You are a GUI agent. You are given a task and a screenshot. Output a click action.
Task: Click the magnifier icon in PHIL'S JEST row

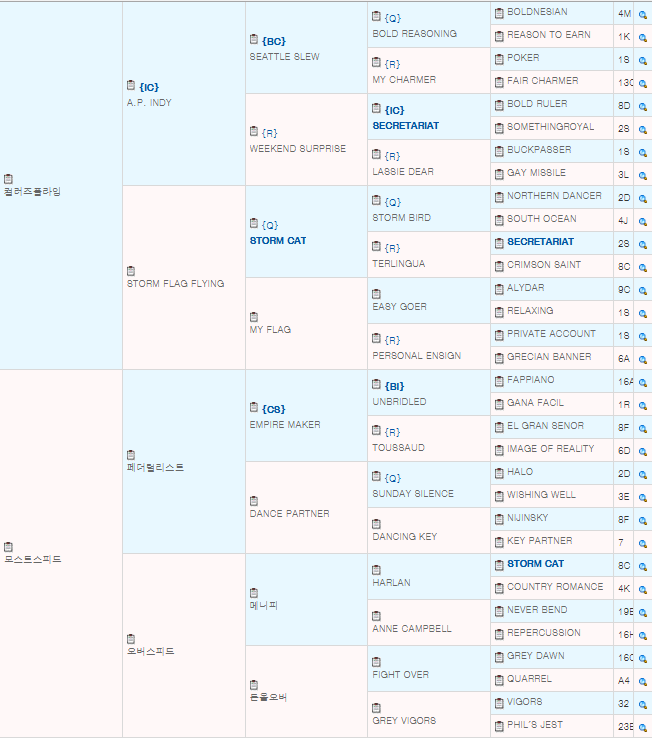tap(643, 728)
